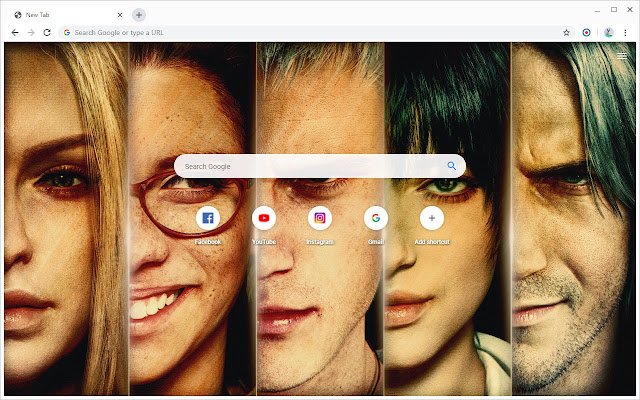Open Chrome three-dot menu

[625, 33]
